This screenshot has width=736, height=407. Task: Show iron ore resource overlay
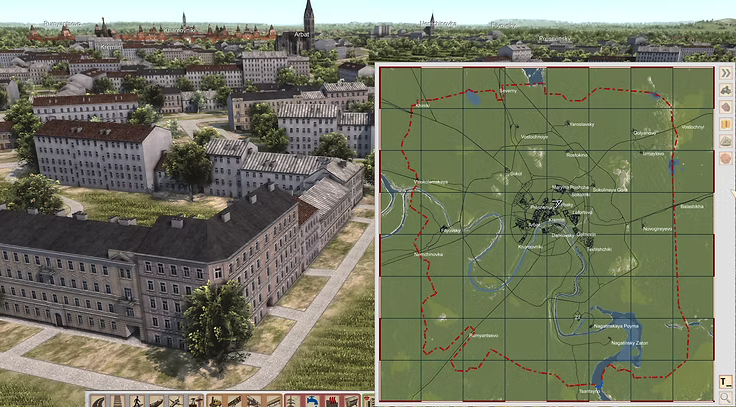click(x=726, y=107)
